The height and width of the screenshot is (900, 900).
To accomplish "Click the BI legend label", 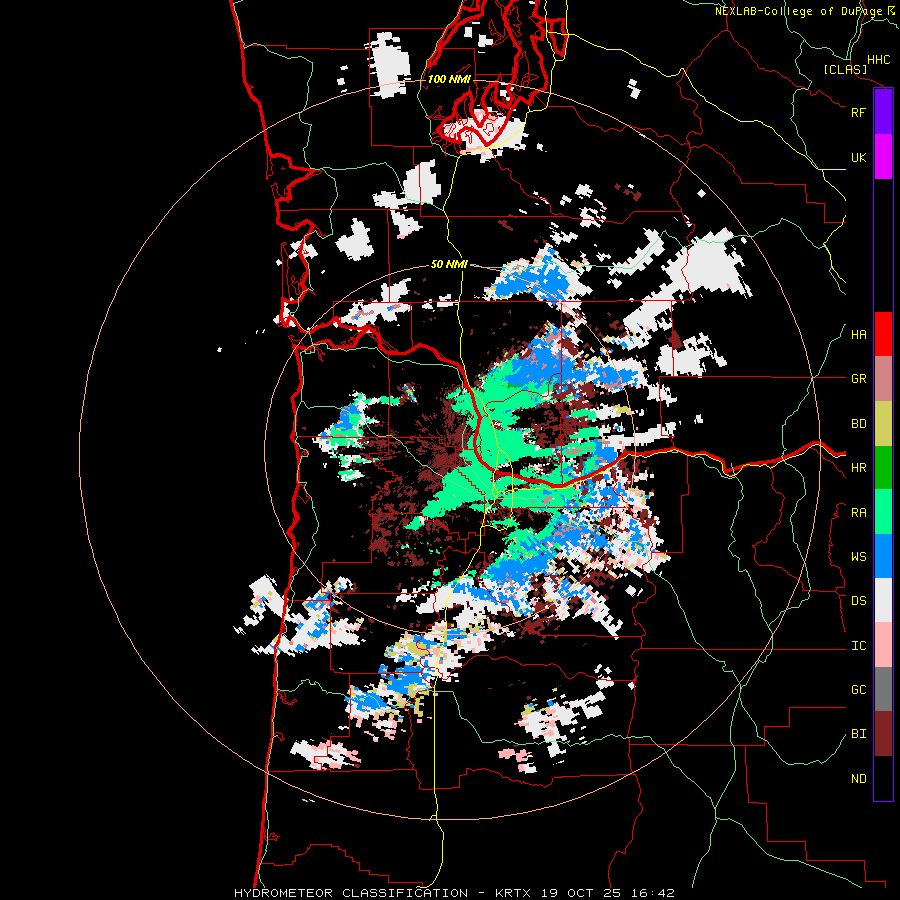I will coord(858,734).
